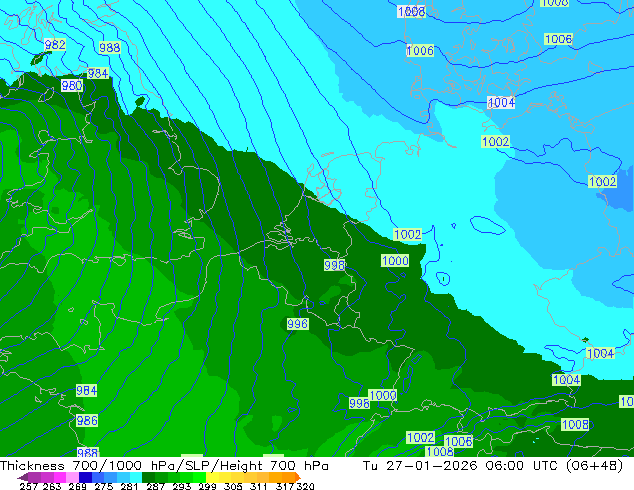Click the legend value 269
The width and height of the screenshot is (634, 490).
(78, 486)
